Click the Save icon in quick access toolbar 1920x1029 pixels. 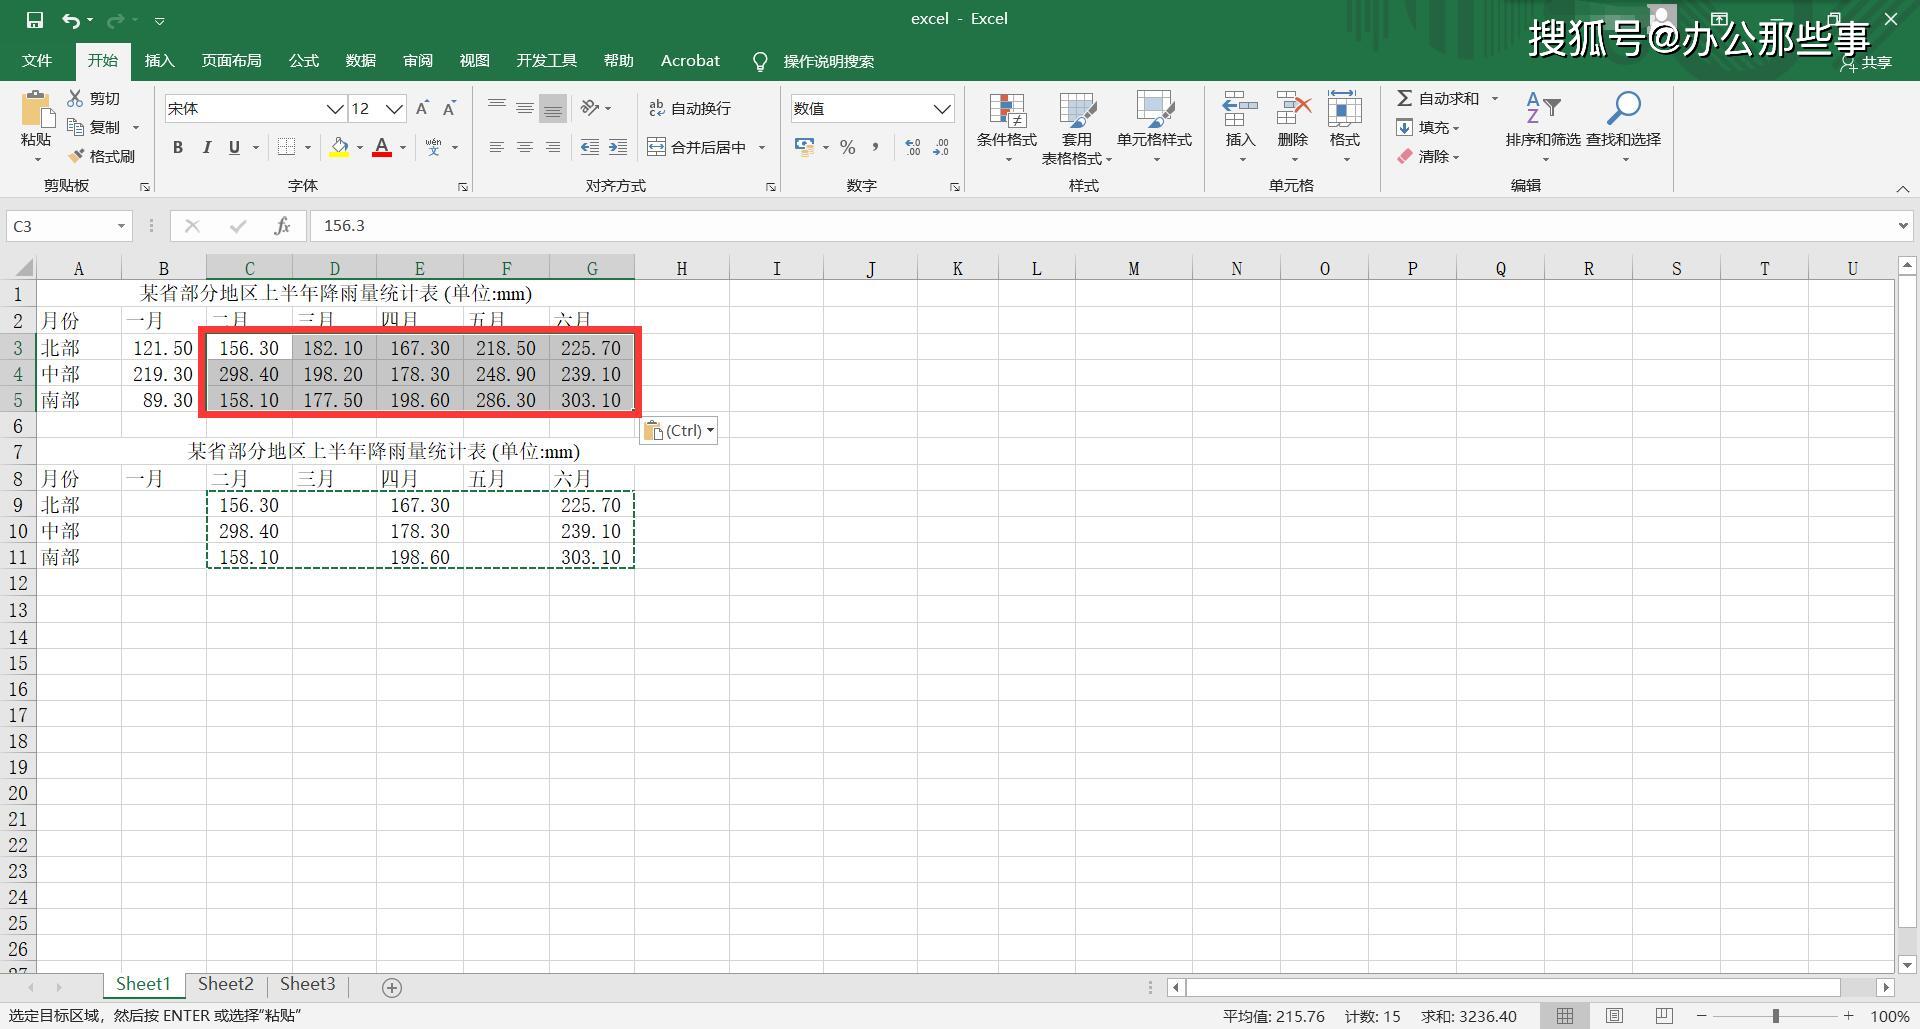[35, 19]
